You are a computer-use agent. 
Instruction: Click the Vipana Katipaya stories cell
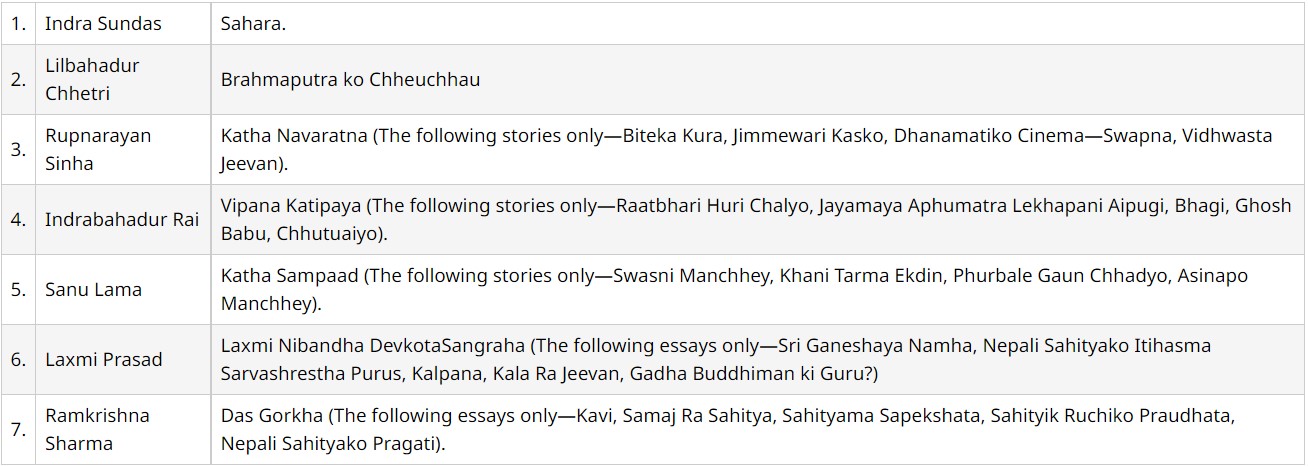point(746,219)
